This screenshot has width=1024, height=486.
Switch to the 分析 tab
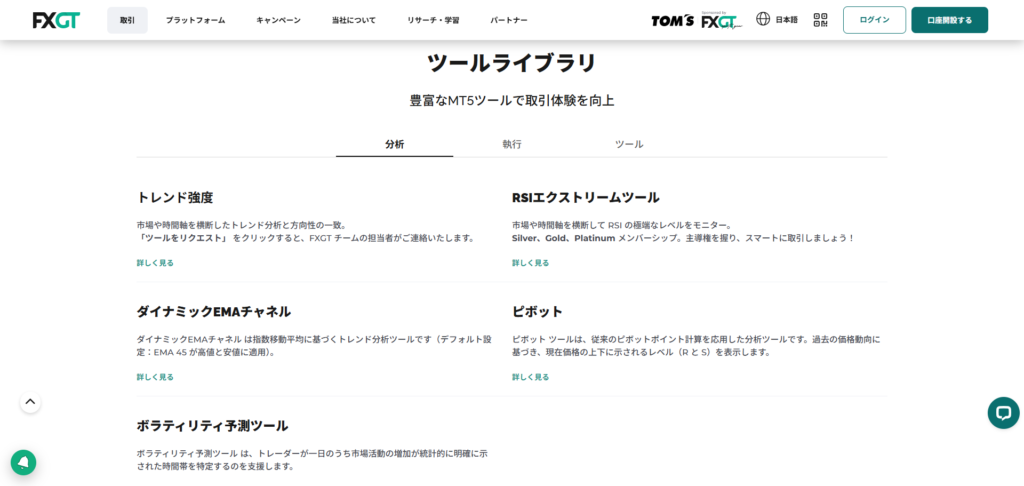tap(394, 144)
